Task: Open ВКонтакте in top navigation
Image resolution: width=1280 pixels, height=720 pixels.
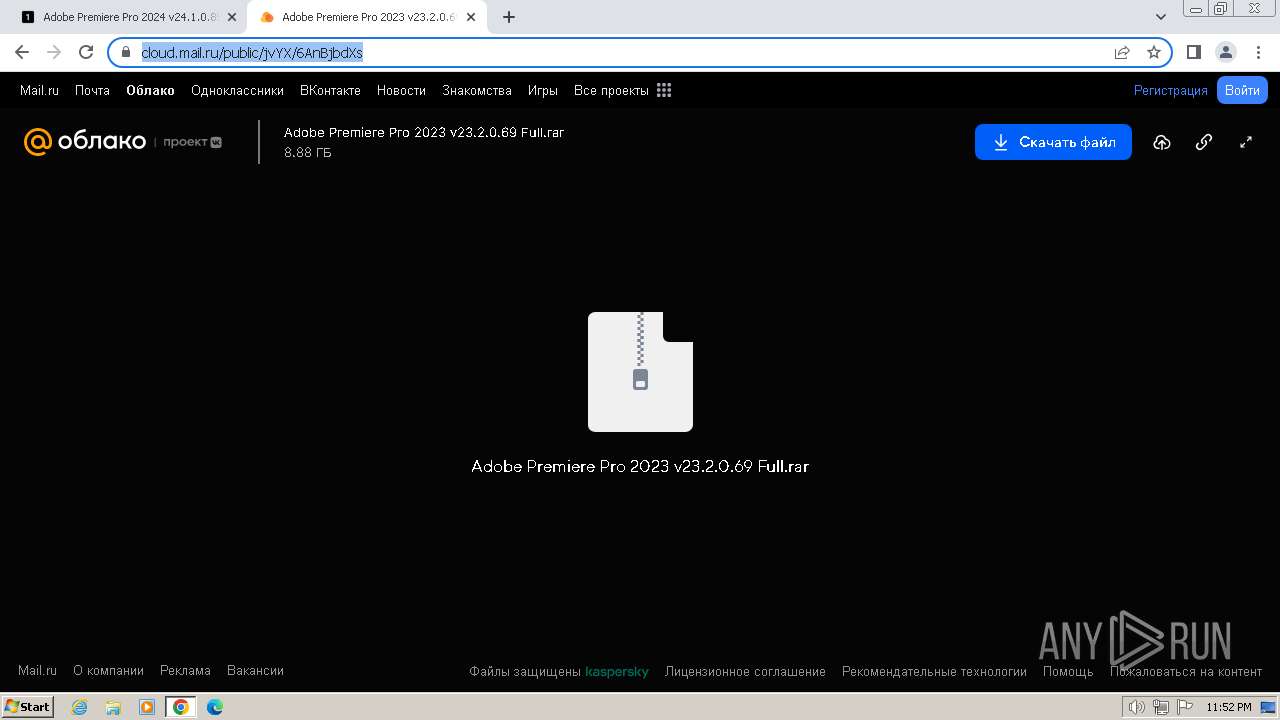Action: point(330,90)
